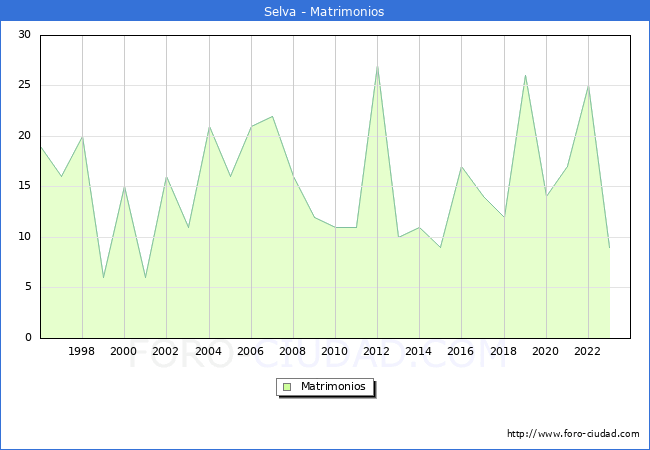Click the 2006 x-axis label
This screenshot has width=650, height=450.
tap(250, 351)
